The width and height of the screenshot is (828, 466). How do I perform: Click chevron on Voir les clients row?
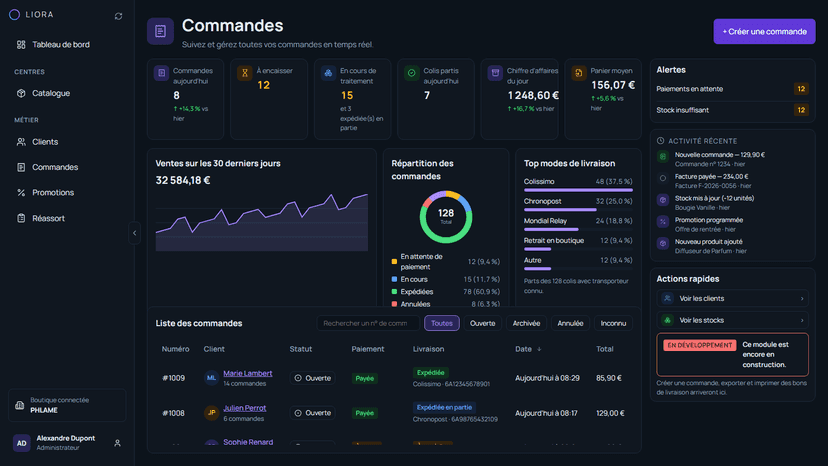(802, 299)
